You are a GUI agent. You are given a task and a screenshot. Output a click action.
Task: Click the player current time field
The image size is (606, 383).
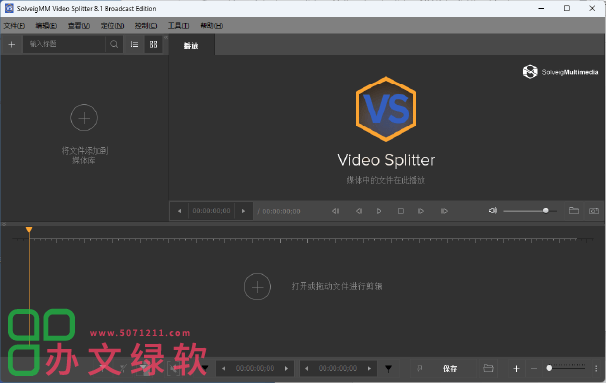pyautogui.click(x=211, y=211)
